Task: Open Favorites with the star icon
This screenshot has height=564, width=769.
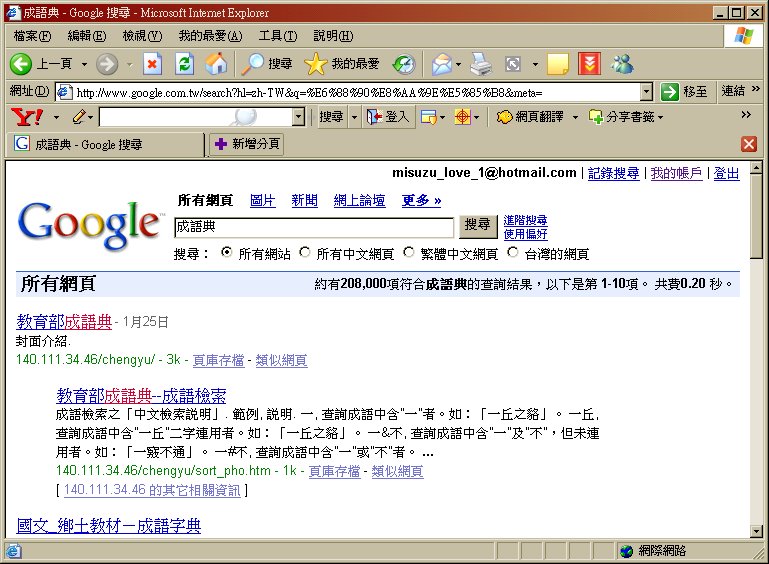Action: [342, 64]
